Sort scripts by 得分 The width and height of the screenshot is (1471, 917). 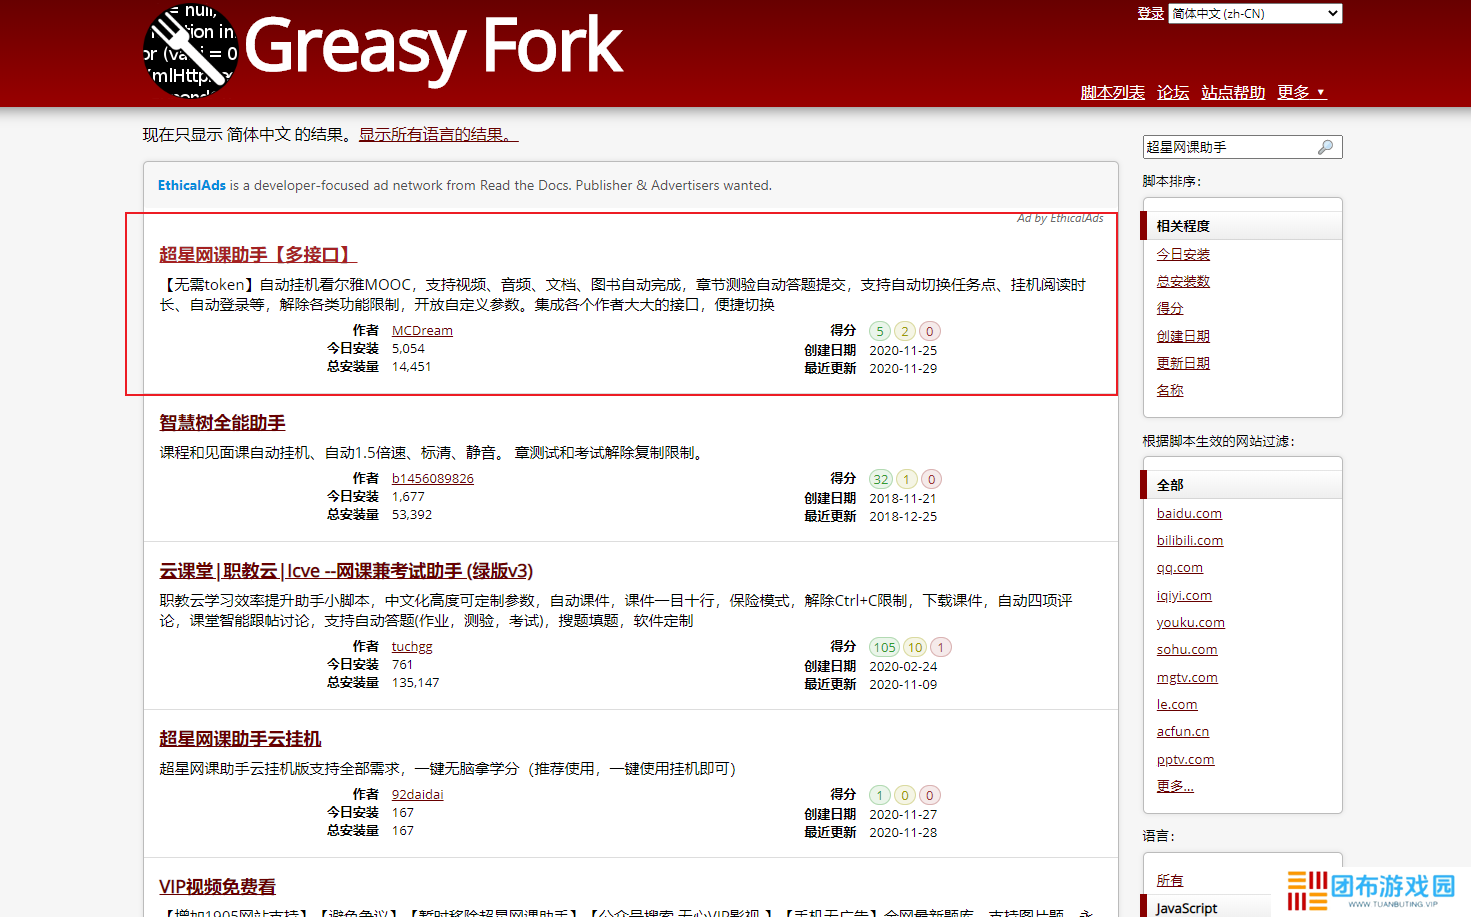(1170, 308)
